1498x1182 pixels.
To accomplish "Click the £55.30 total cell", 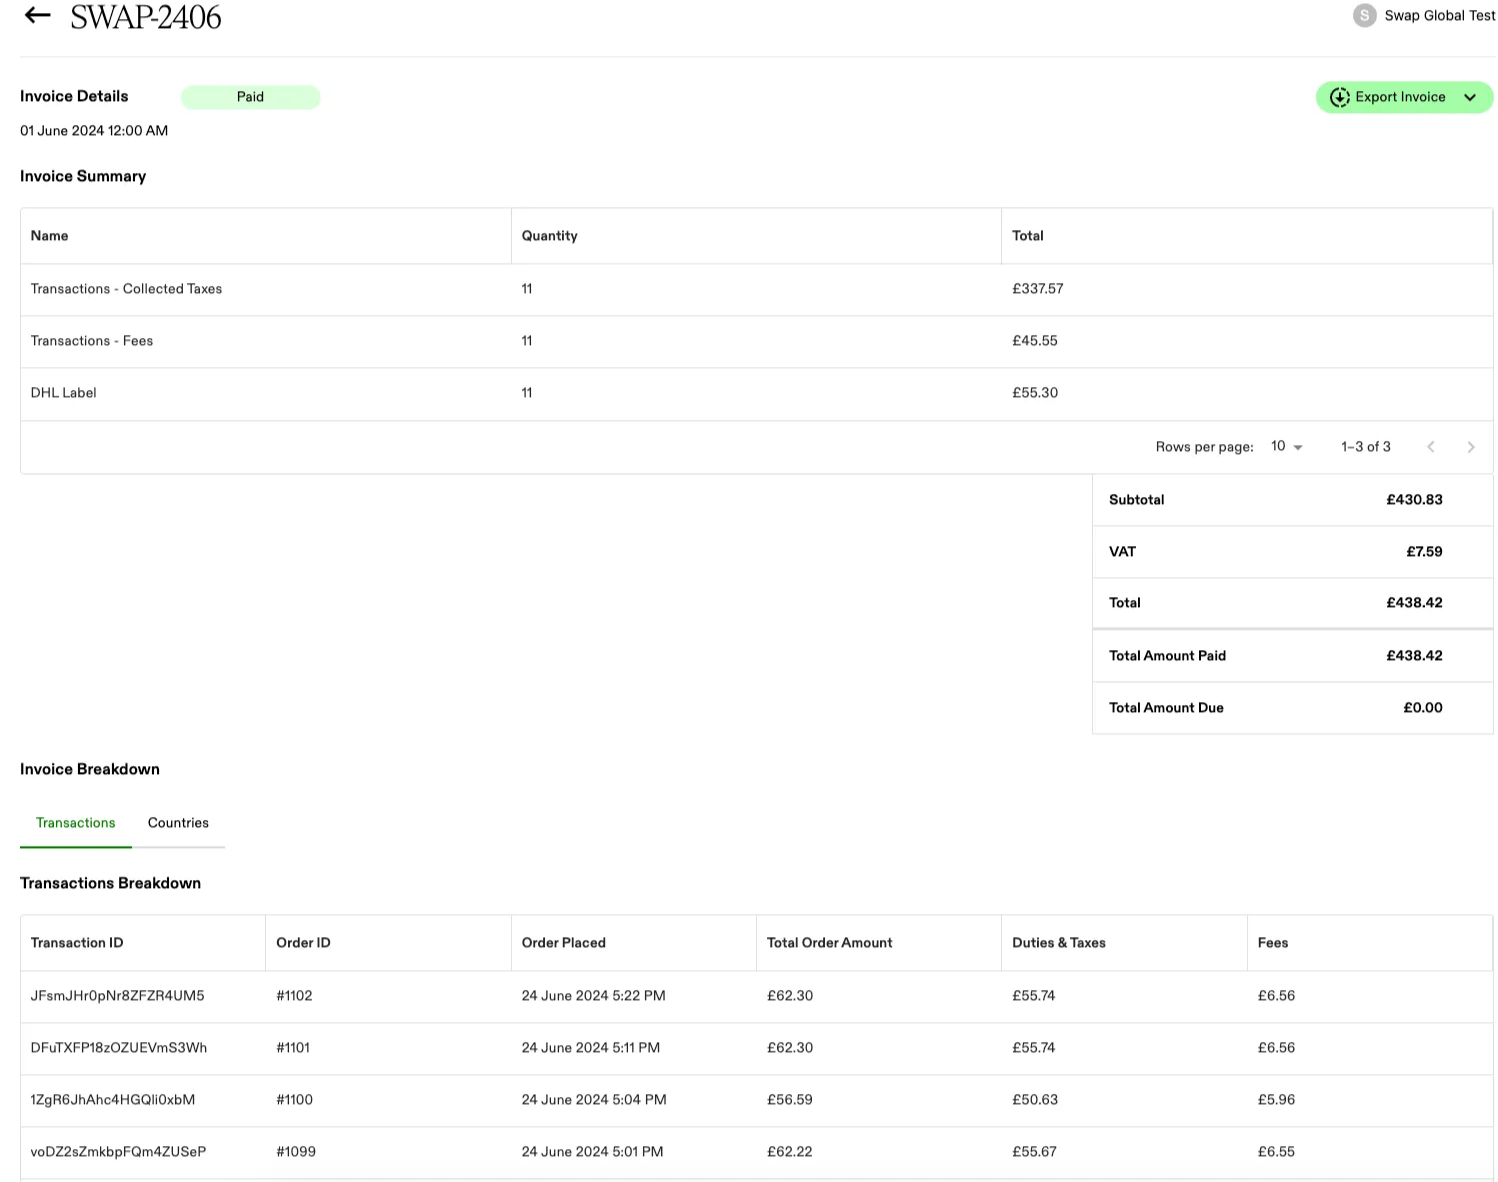I will tap(1035, 393).
